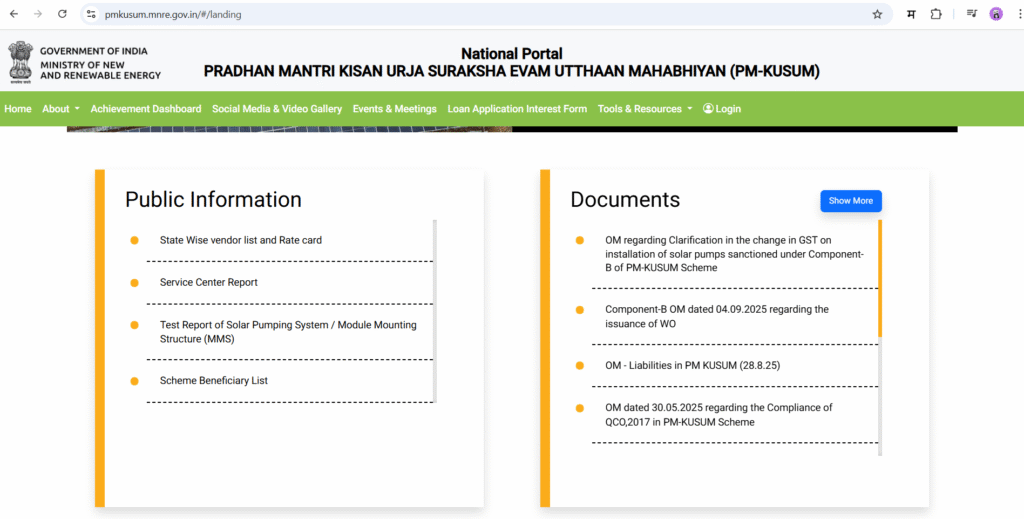The image size is (1024, 519).
Task: Open the browser extensions puzzle icon
Action: [x=936, y=14]
